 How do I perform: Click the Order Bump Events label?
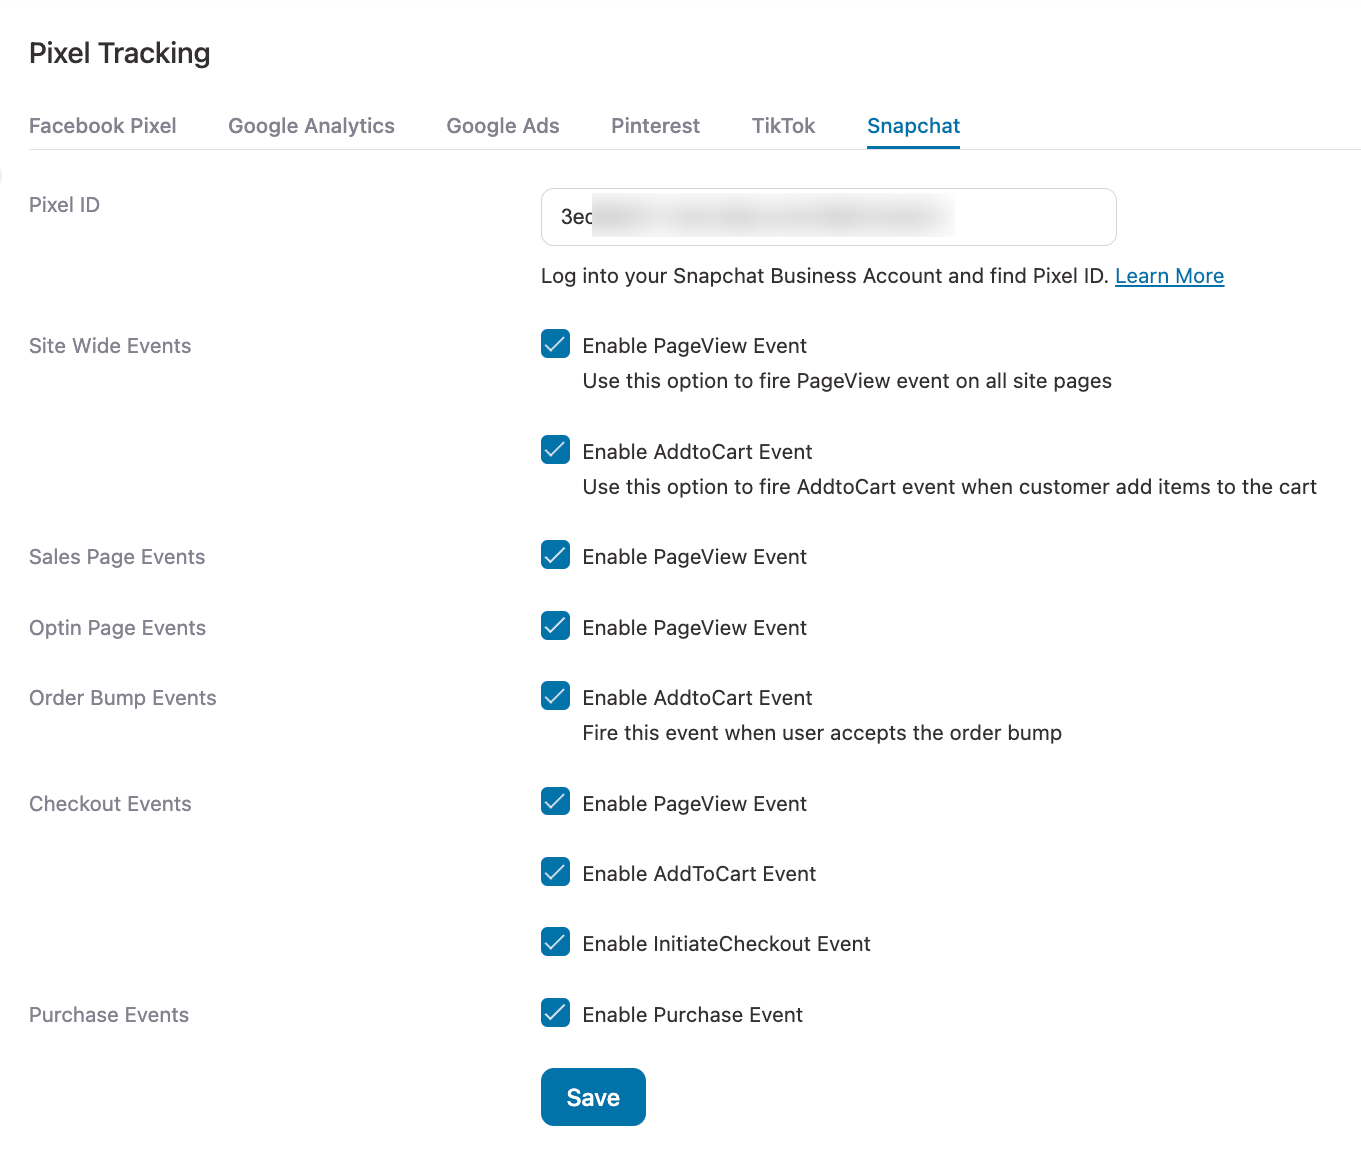tap(122, 698)
